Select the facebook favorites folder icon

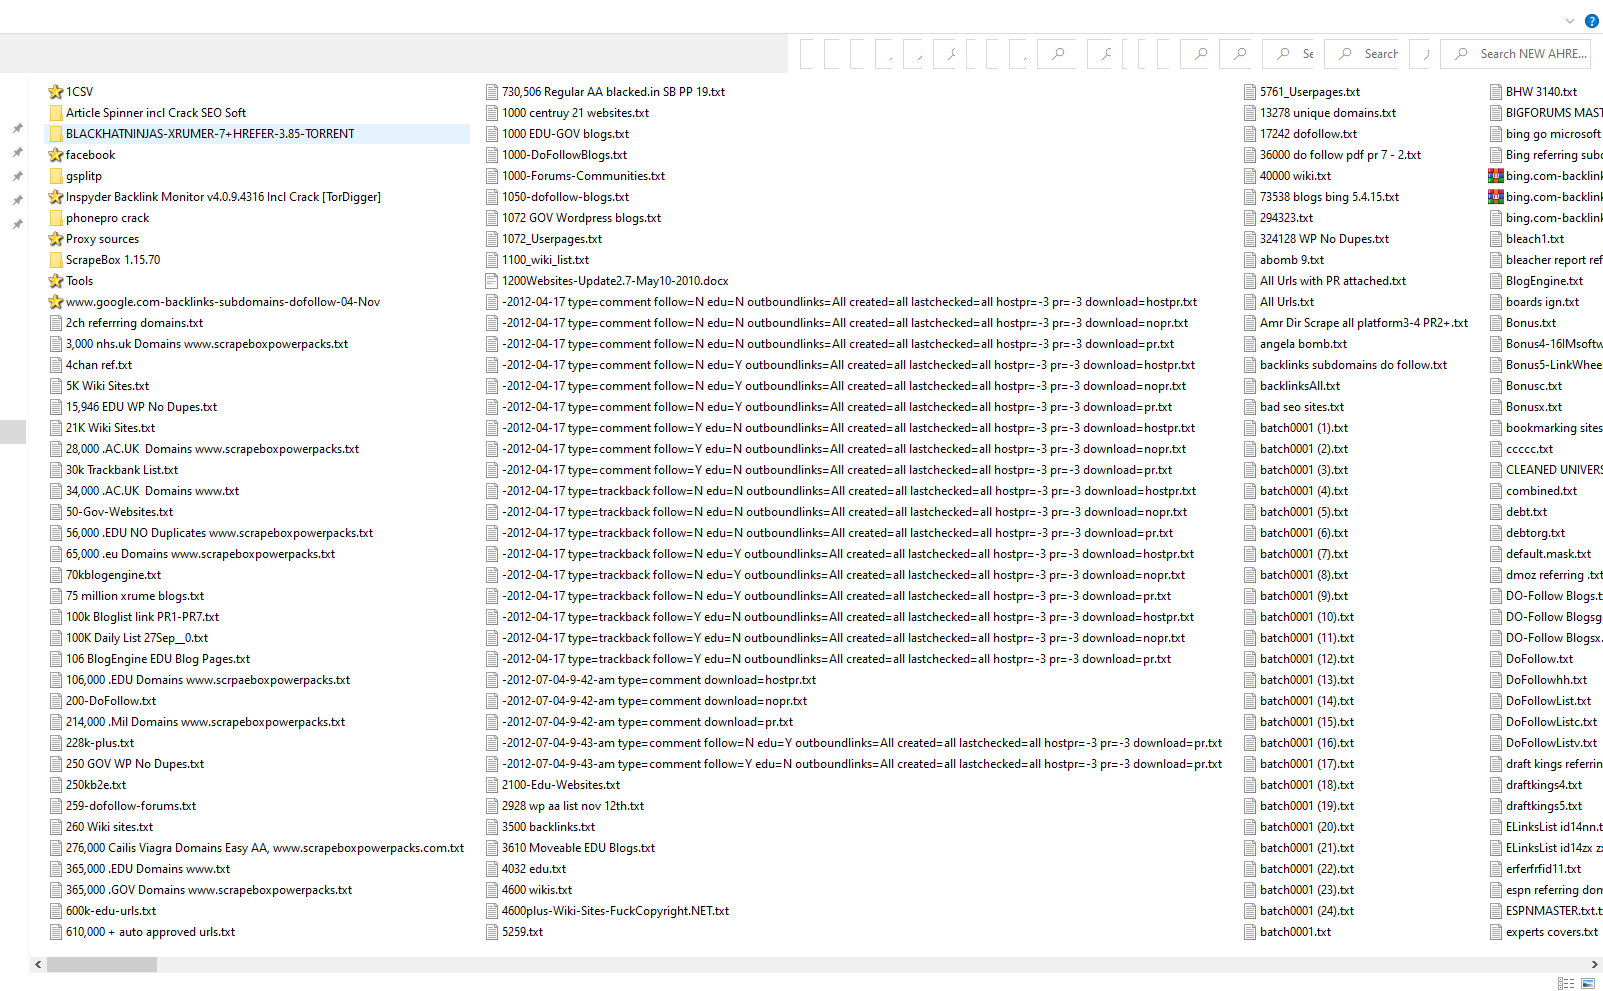click(x=56, y=154)
